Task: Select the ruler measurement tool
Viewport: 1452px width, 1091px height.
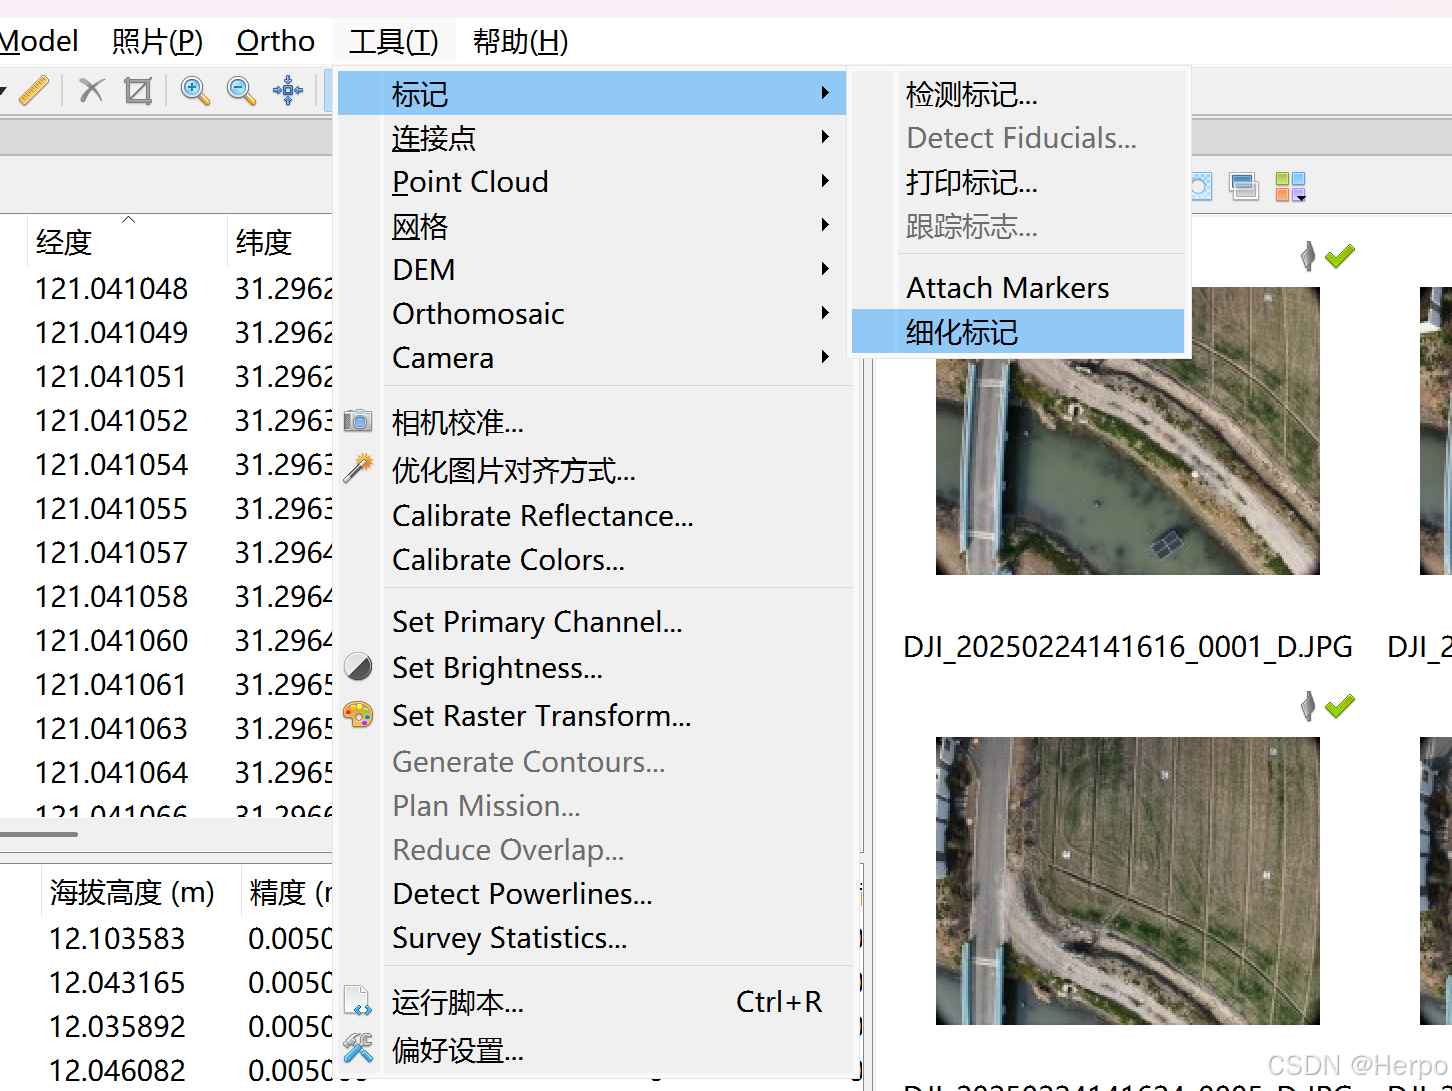Action: click(x=34, y=90)
